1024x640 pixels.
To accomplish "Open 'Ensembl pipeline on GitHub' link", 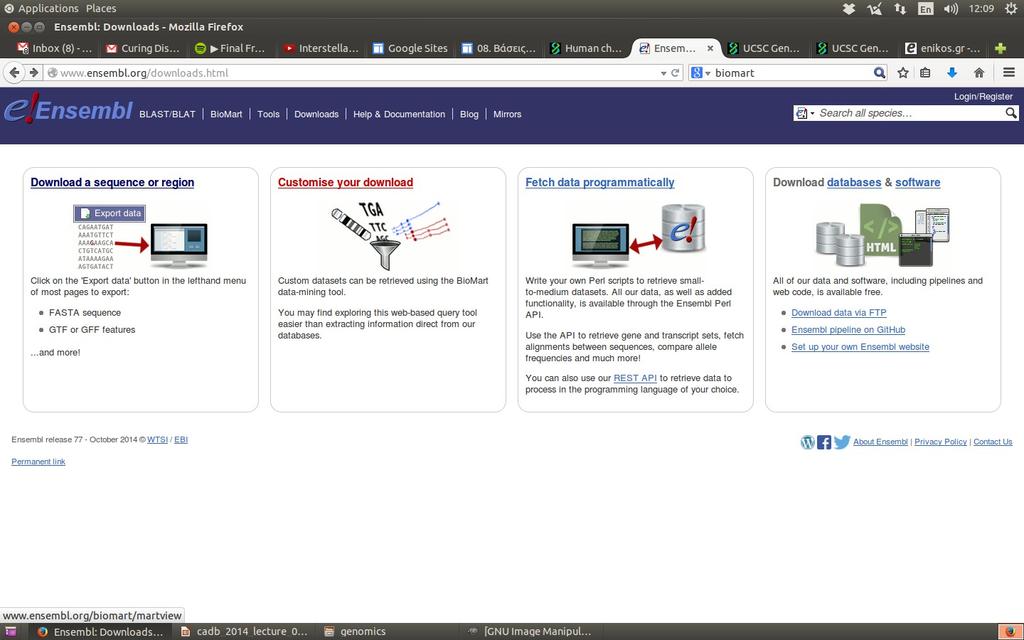I will tap(848, 330).
